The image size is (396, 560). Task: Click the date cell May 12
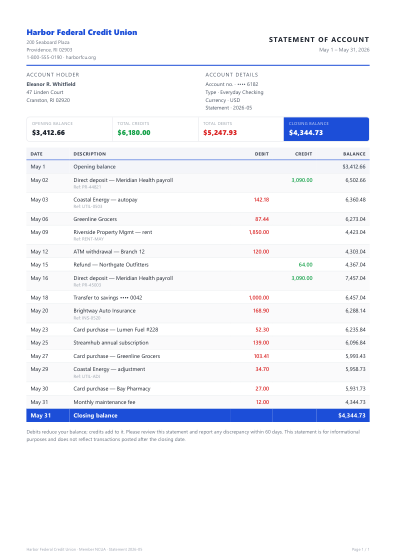(39, 252)
